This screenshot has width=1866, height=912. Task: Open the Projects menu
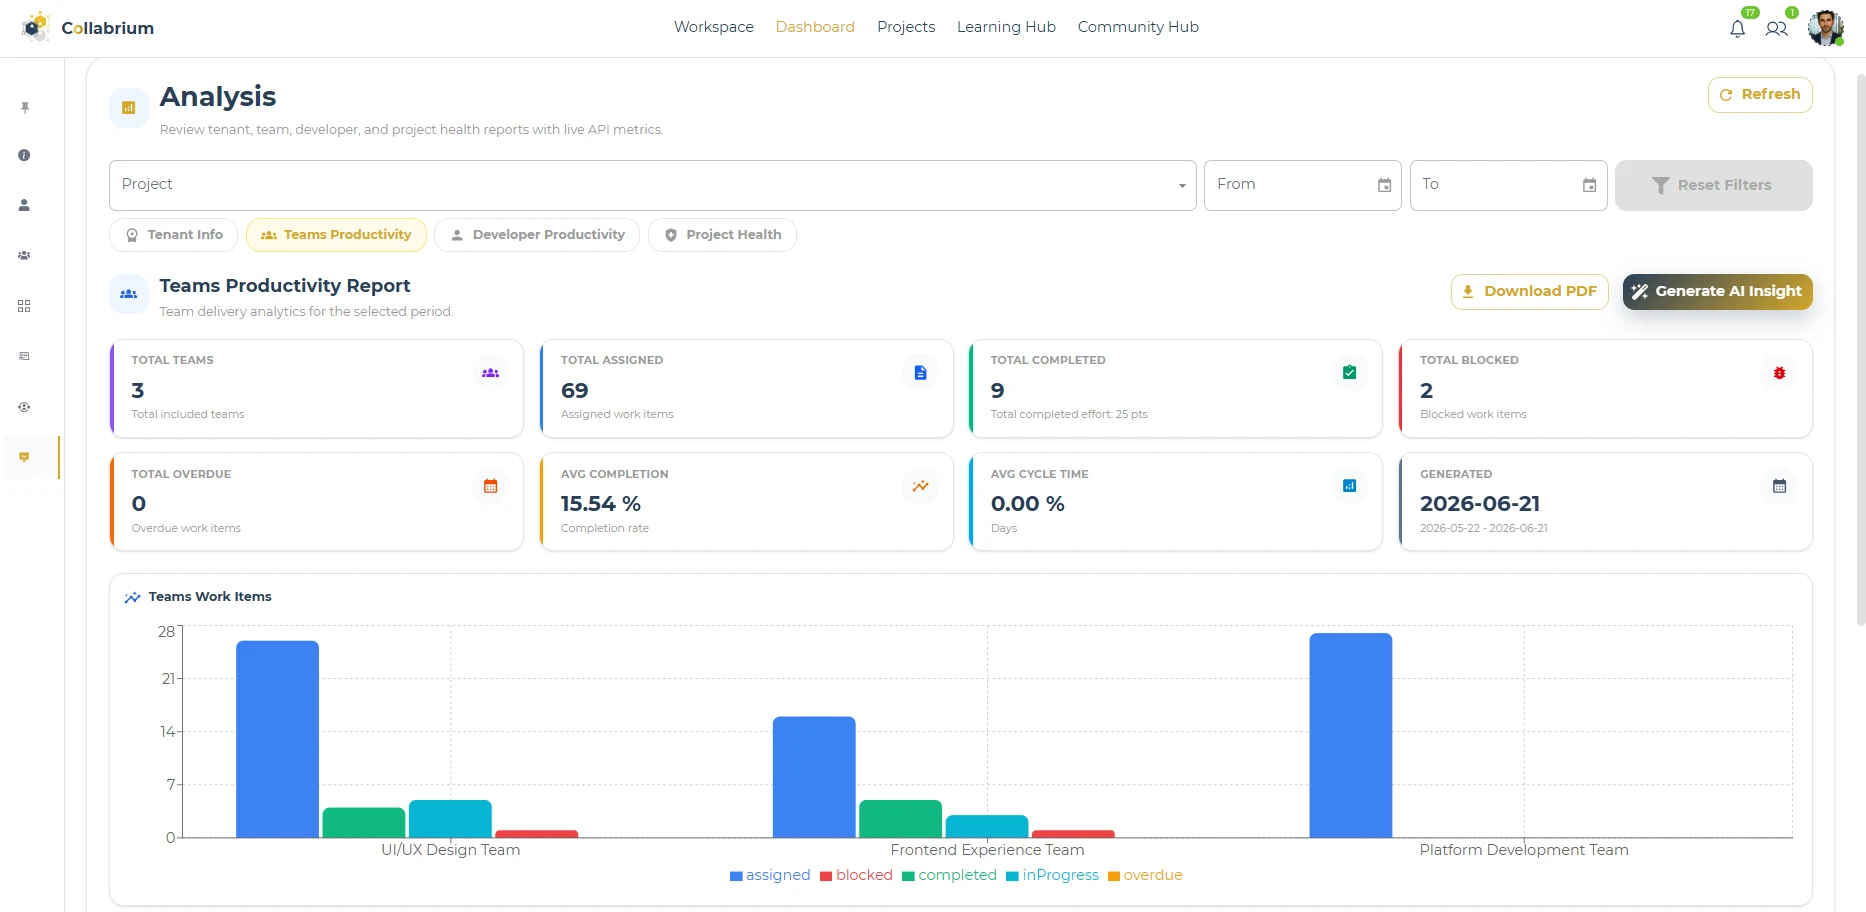coord(906,27)
